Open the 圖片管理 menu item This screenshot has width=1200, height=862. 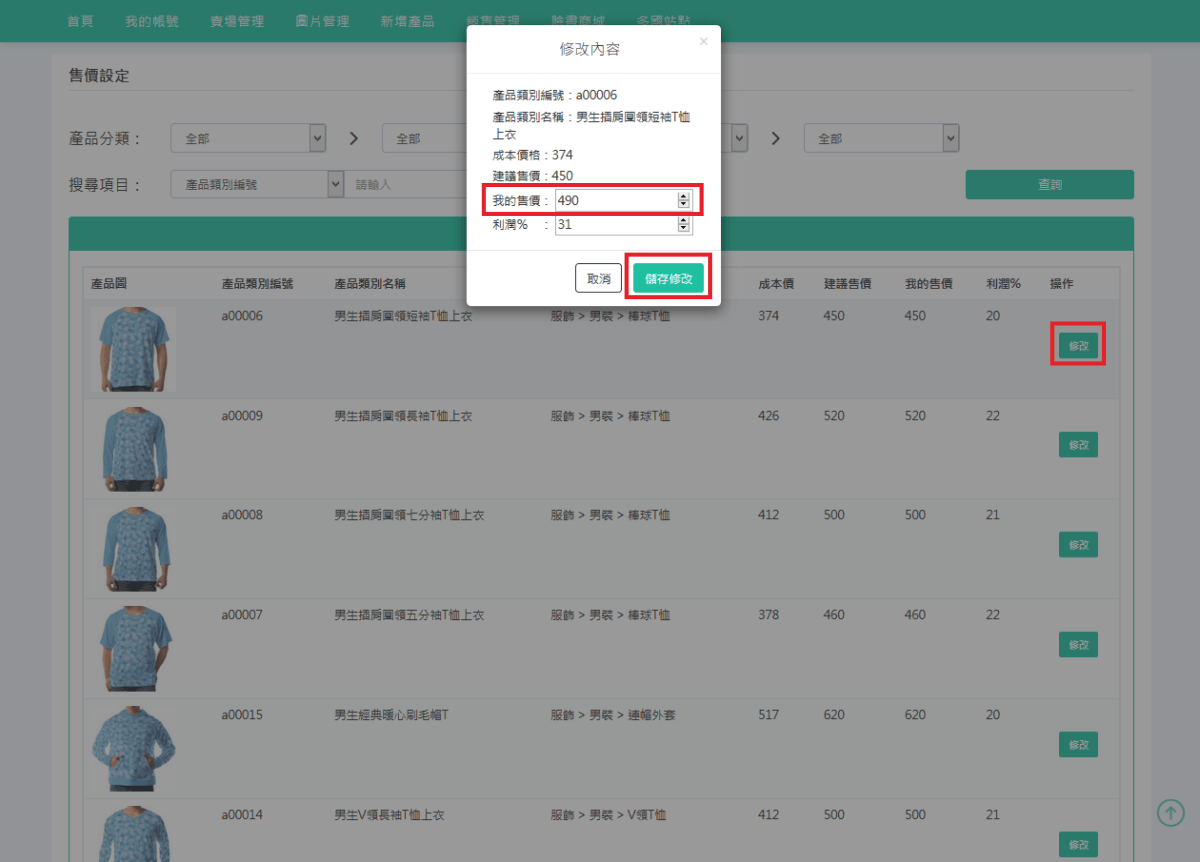pos(322,20)
